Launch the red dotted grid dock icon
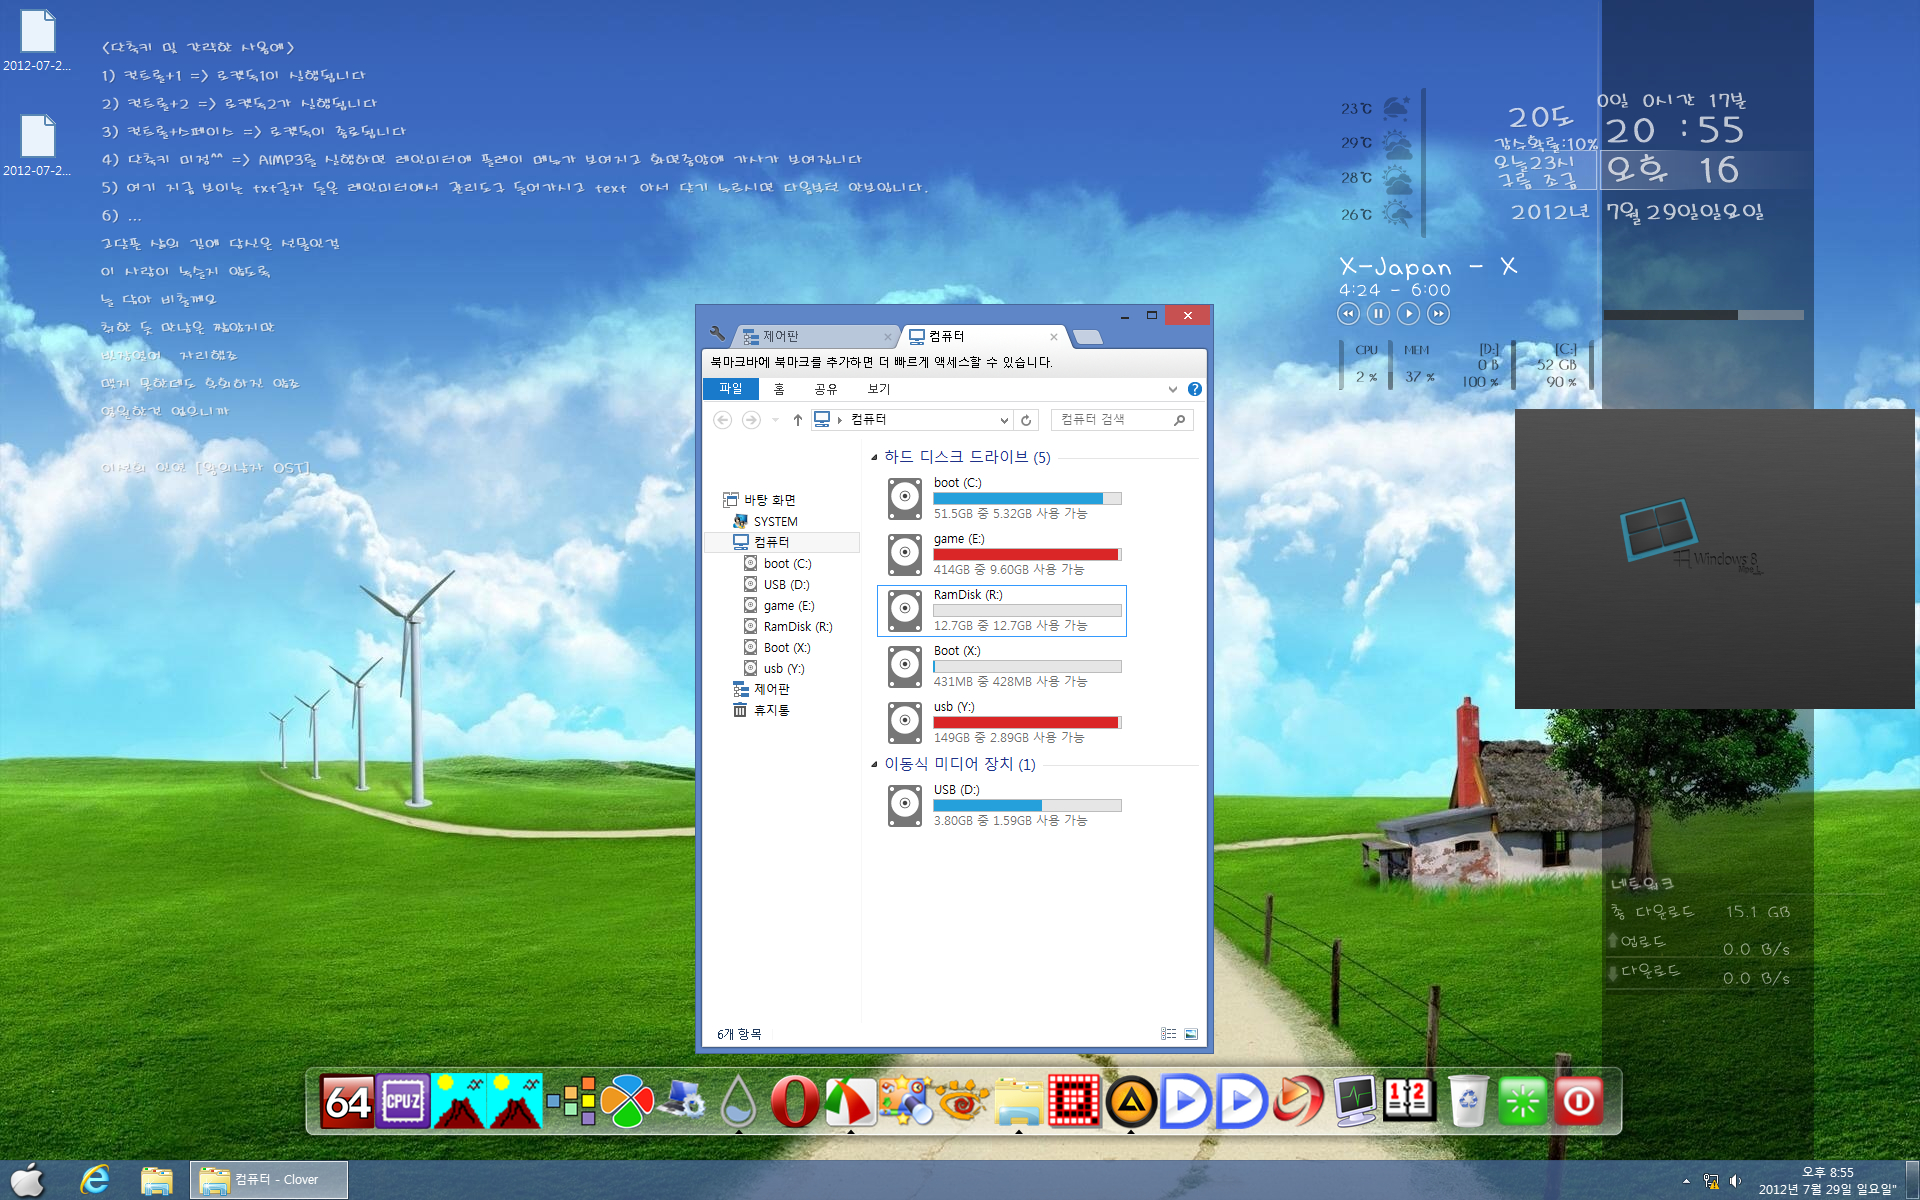This screenshot has height=1200, width=1920. tap(1075, 1102)
